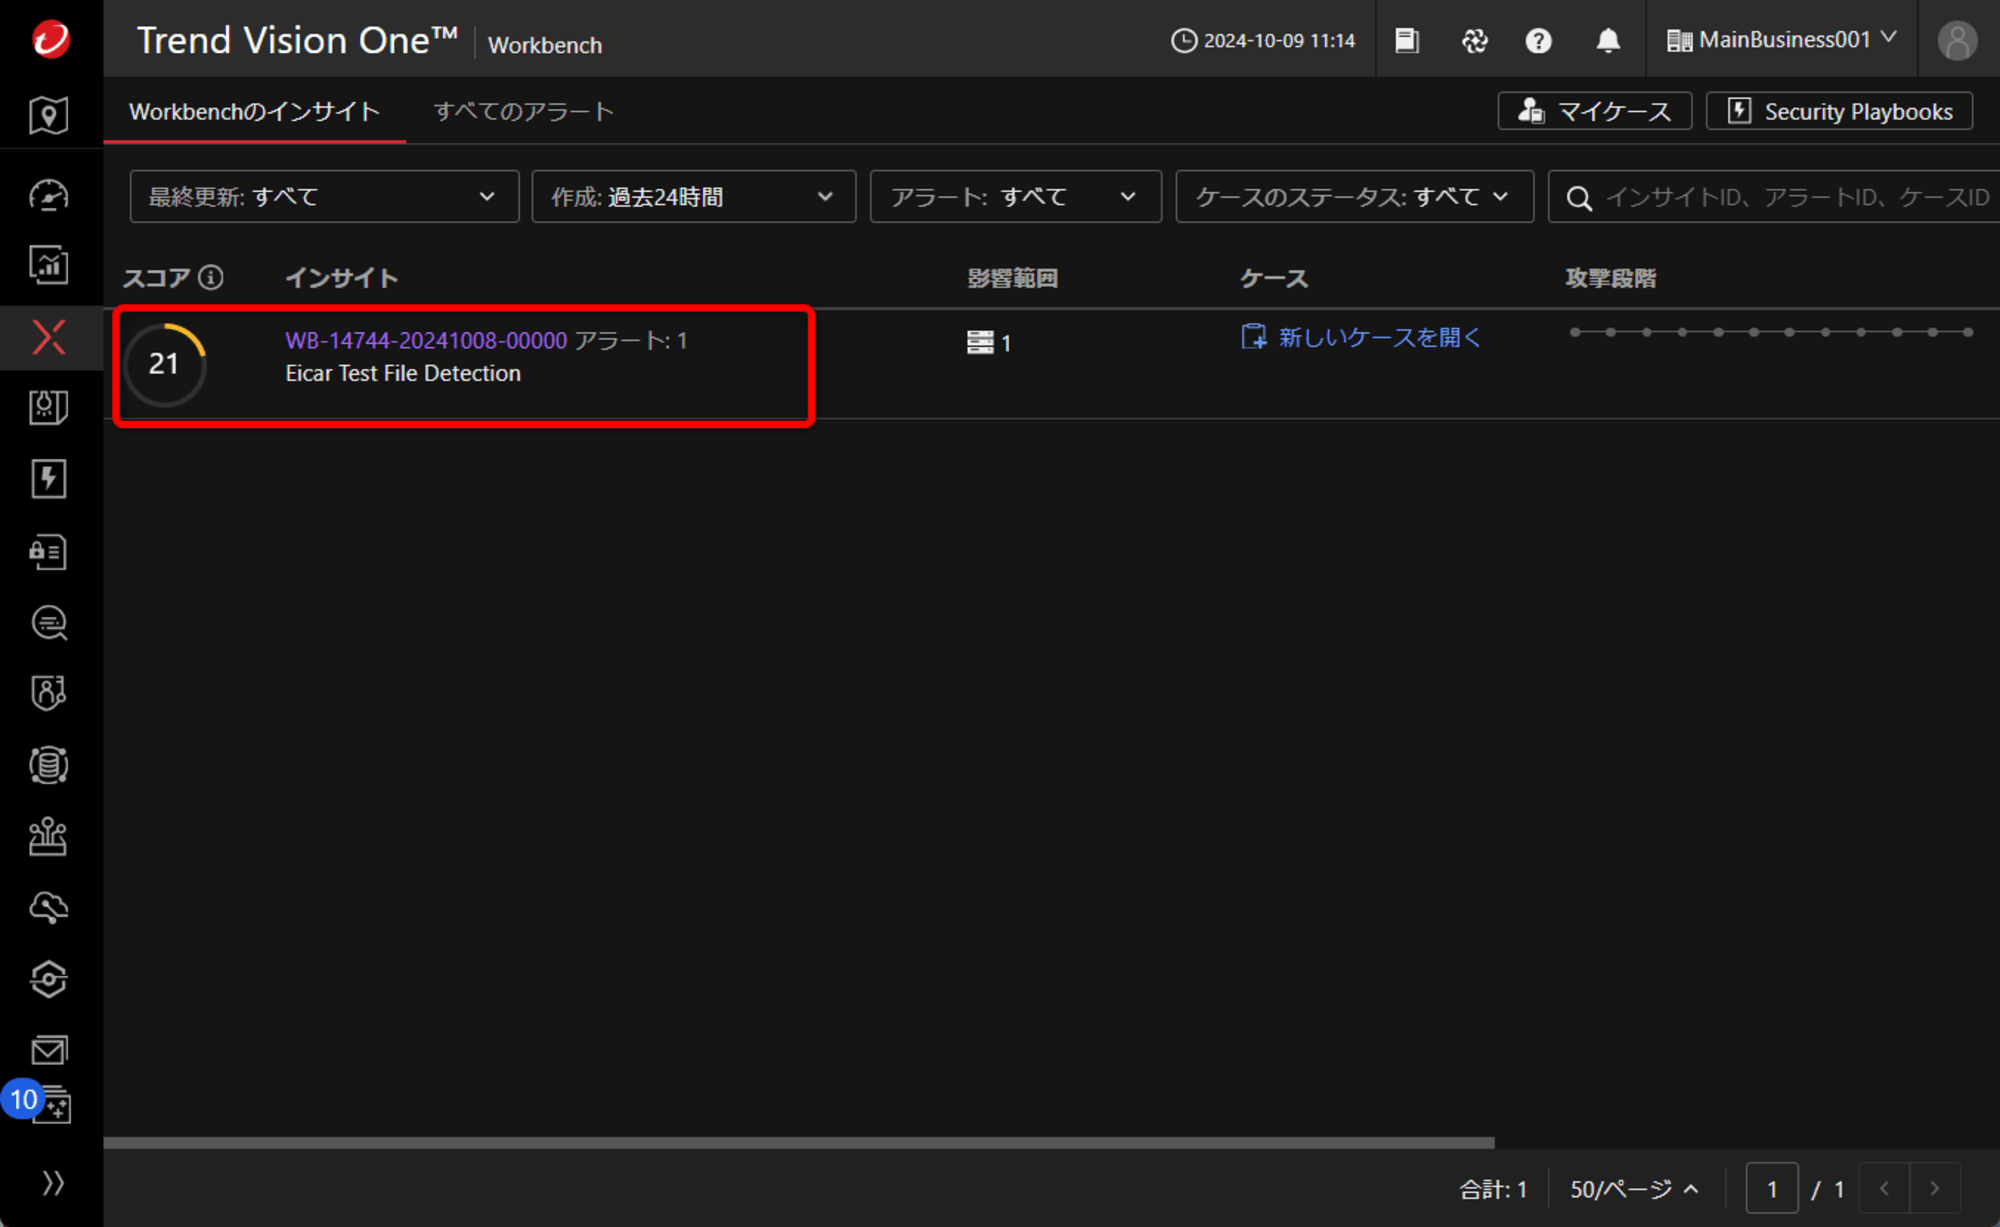Image resolution: width=2000 pixels, height=1227 pixels.
Task: Click the page number input field
Action: coord(1772,1188)
